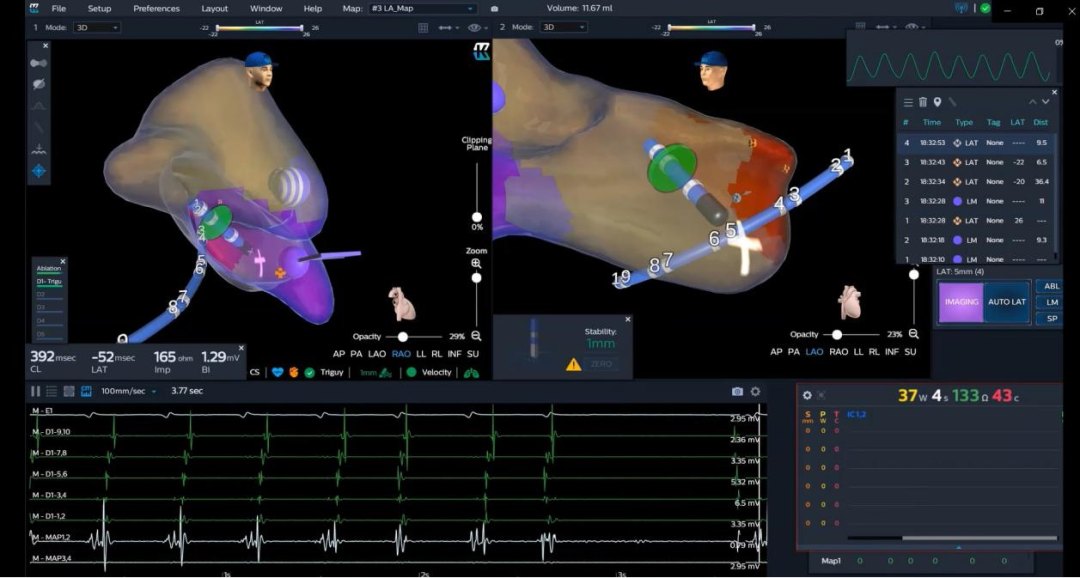Image resolution: width=1080 pixels, height=578 pixels.
Task: Adjust the opacity slider in left view
Action: (403, 337)
